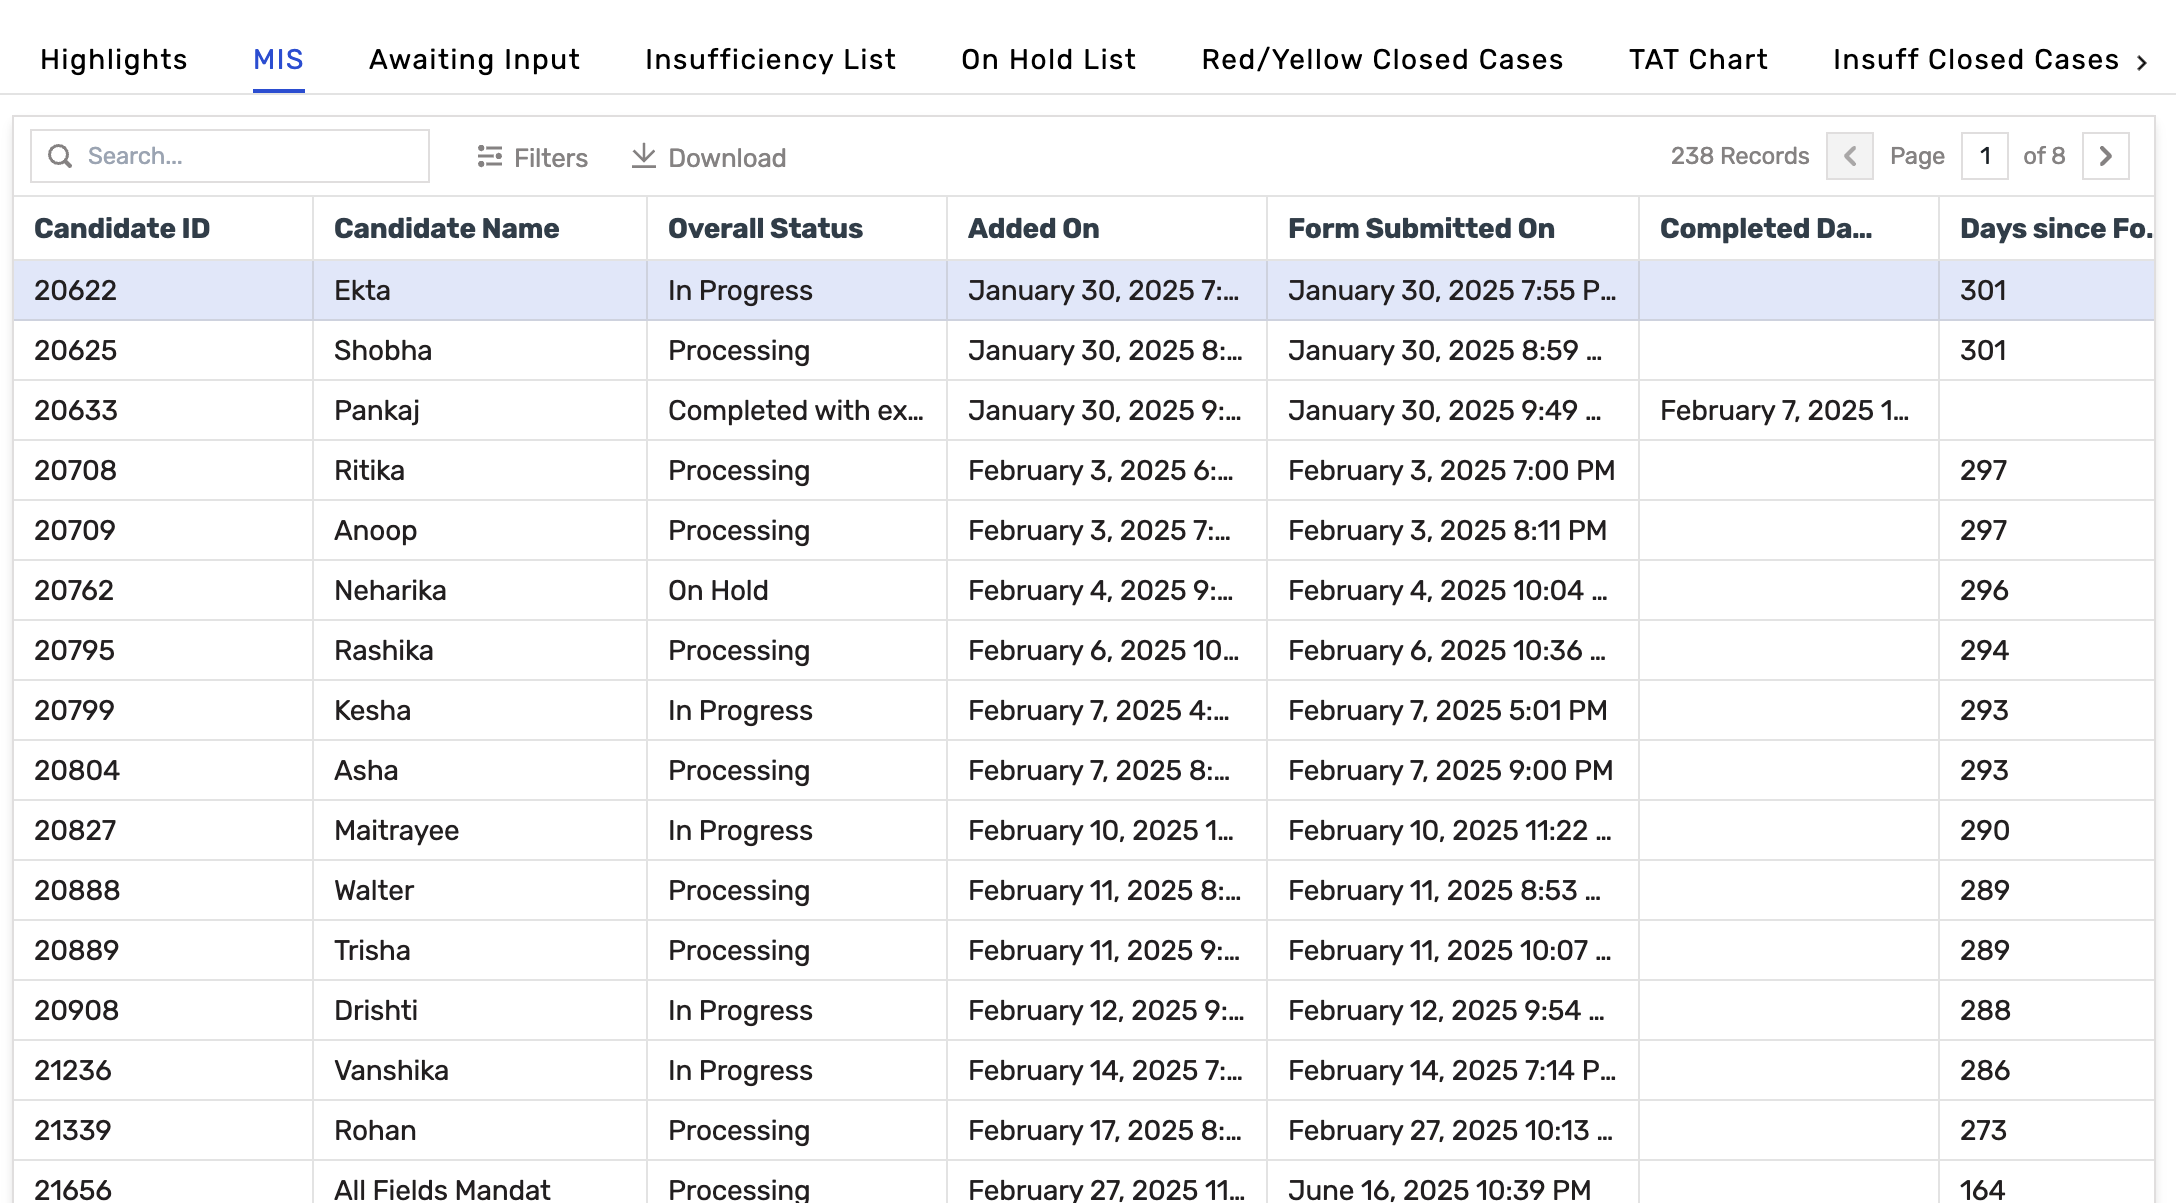The height and width of the screenshot is (1203, 2176).
Task: Click the Filters button
Action: tap(532, 157)
